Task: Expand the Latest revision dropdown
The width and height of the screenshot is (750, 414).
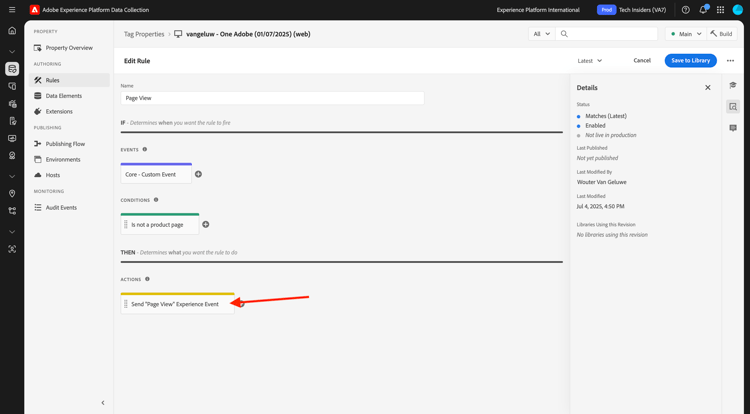Action: click(x=590, y=61)
